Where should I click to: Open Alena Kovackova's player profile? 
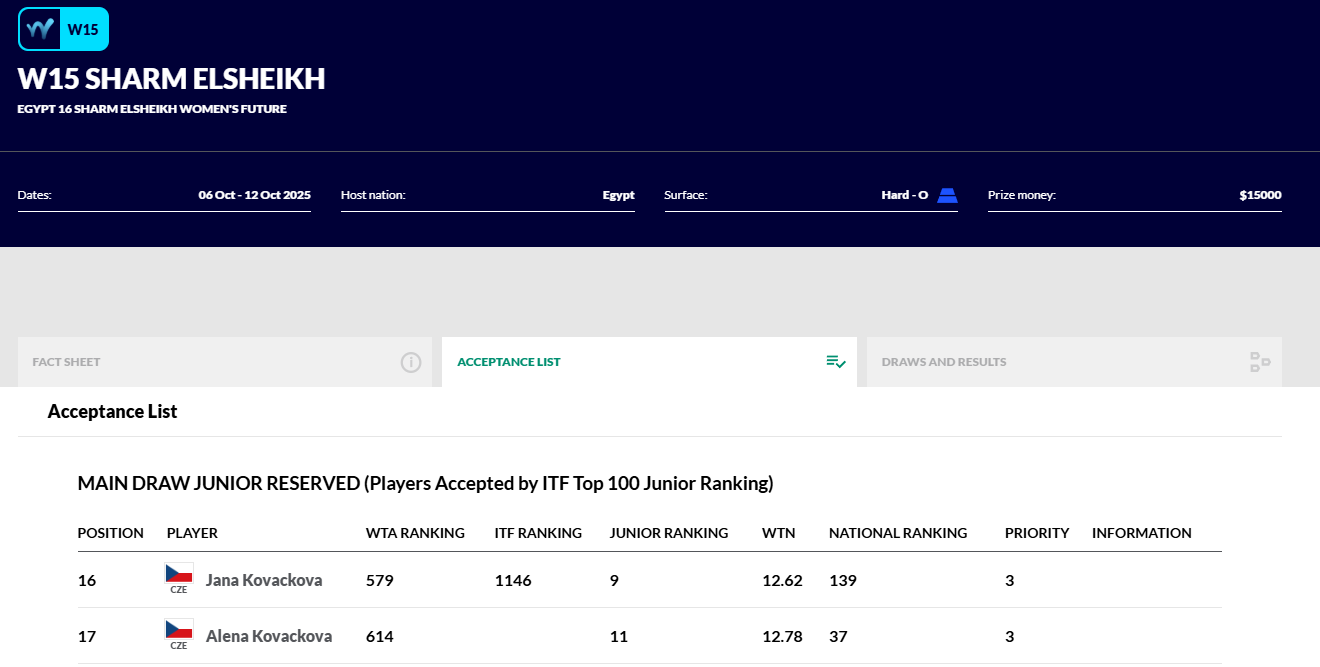click(269, 636)
